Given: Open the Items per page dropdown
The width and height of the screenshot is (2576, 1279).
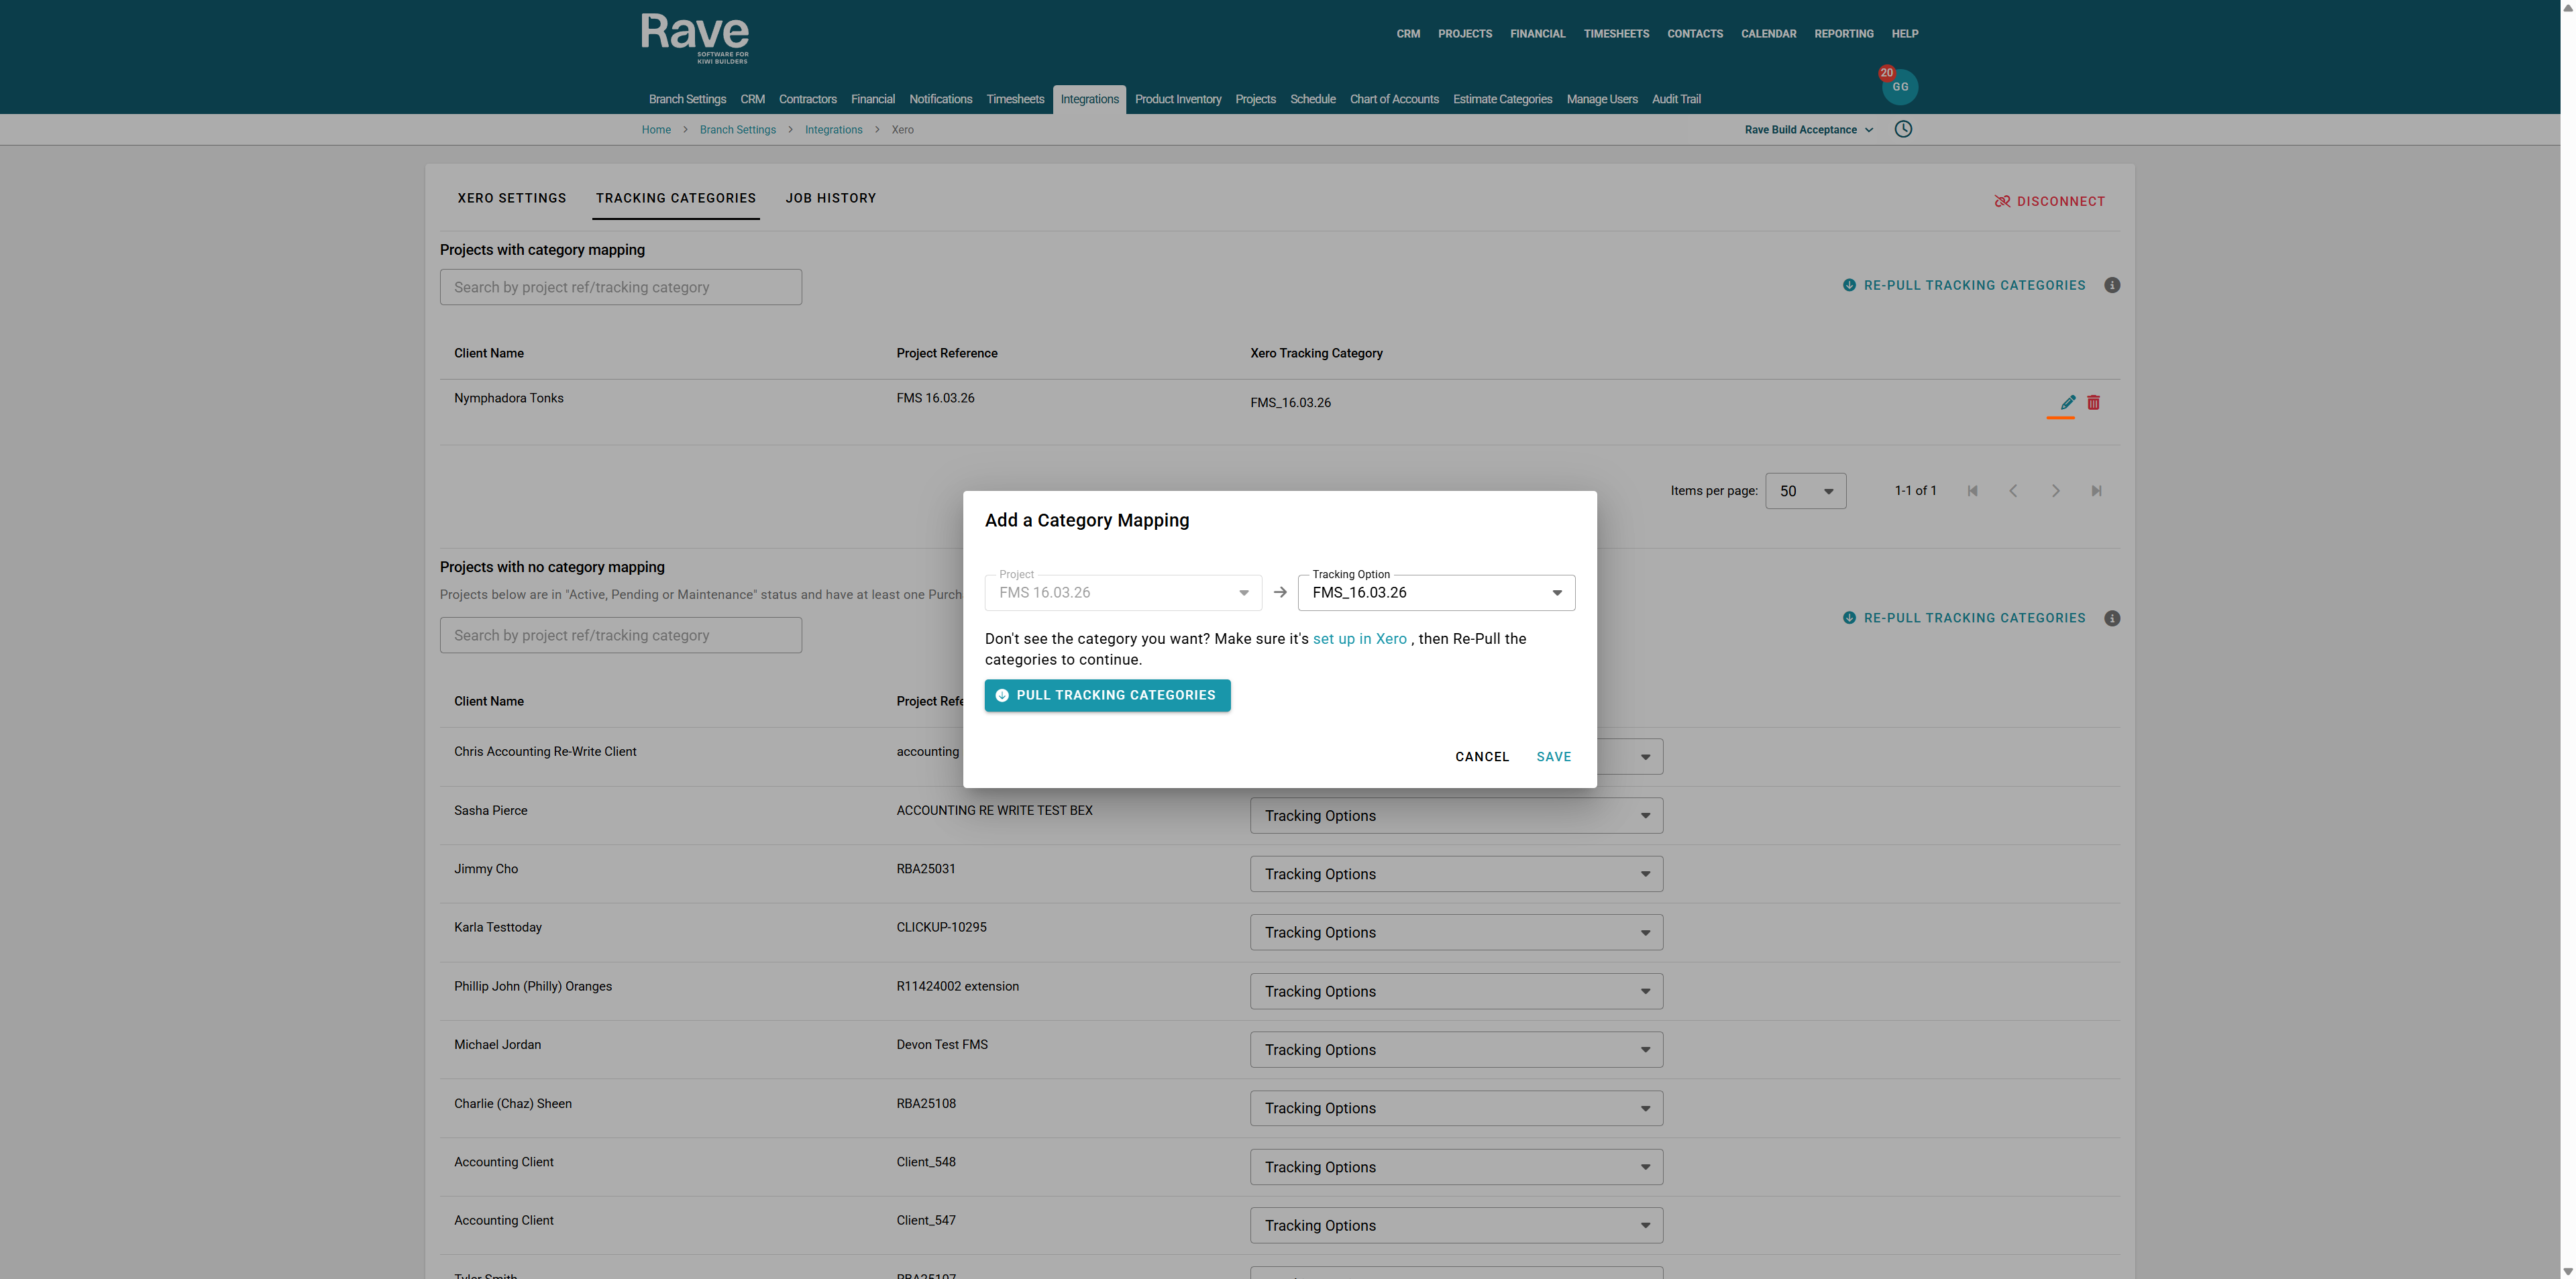Looking at the screenshot, I should pyautogui.click(x=1805, y=491).
